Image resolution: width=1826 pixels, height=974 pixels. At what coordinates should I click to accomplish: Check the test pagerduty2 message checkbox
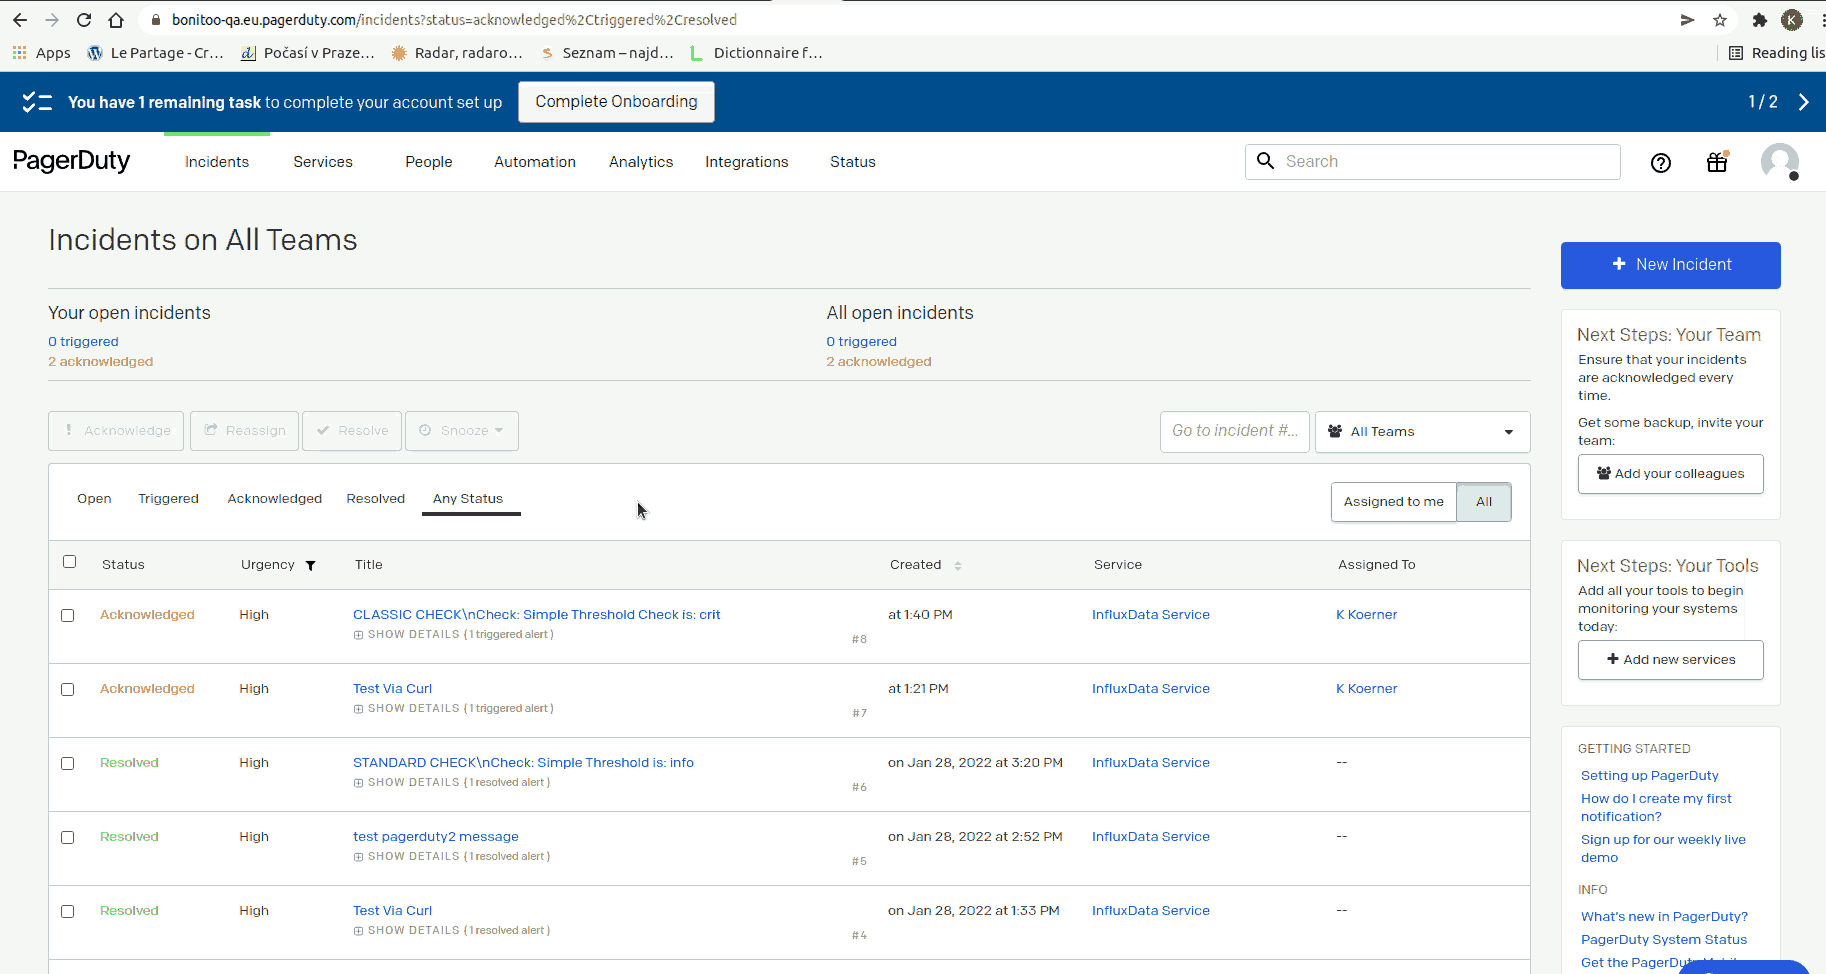68,838
